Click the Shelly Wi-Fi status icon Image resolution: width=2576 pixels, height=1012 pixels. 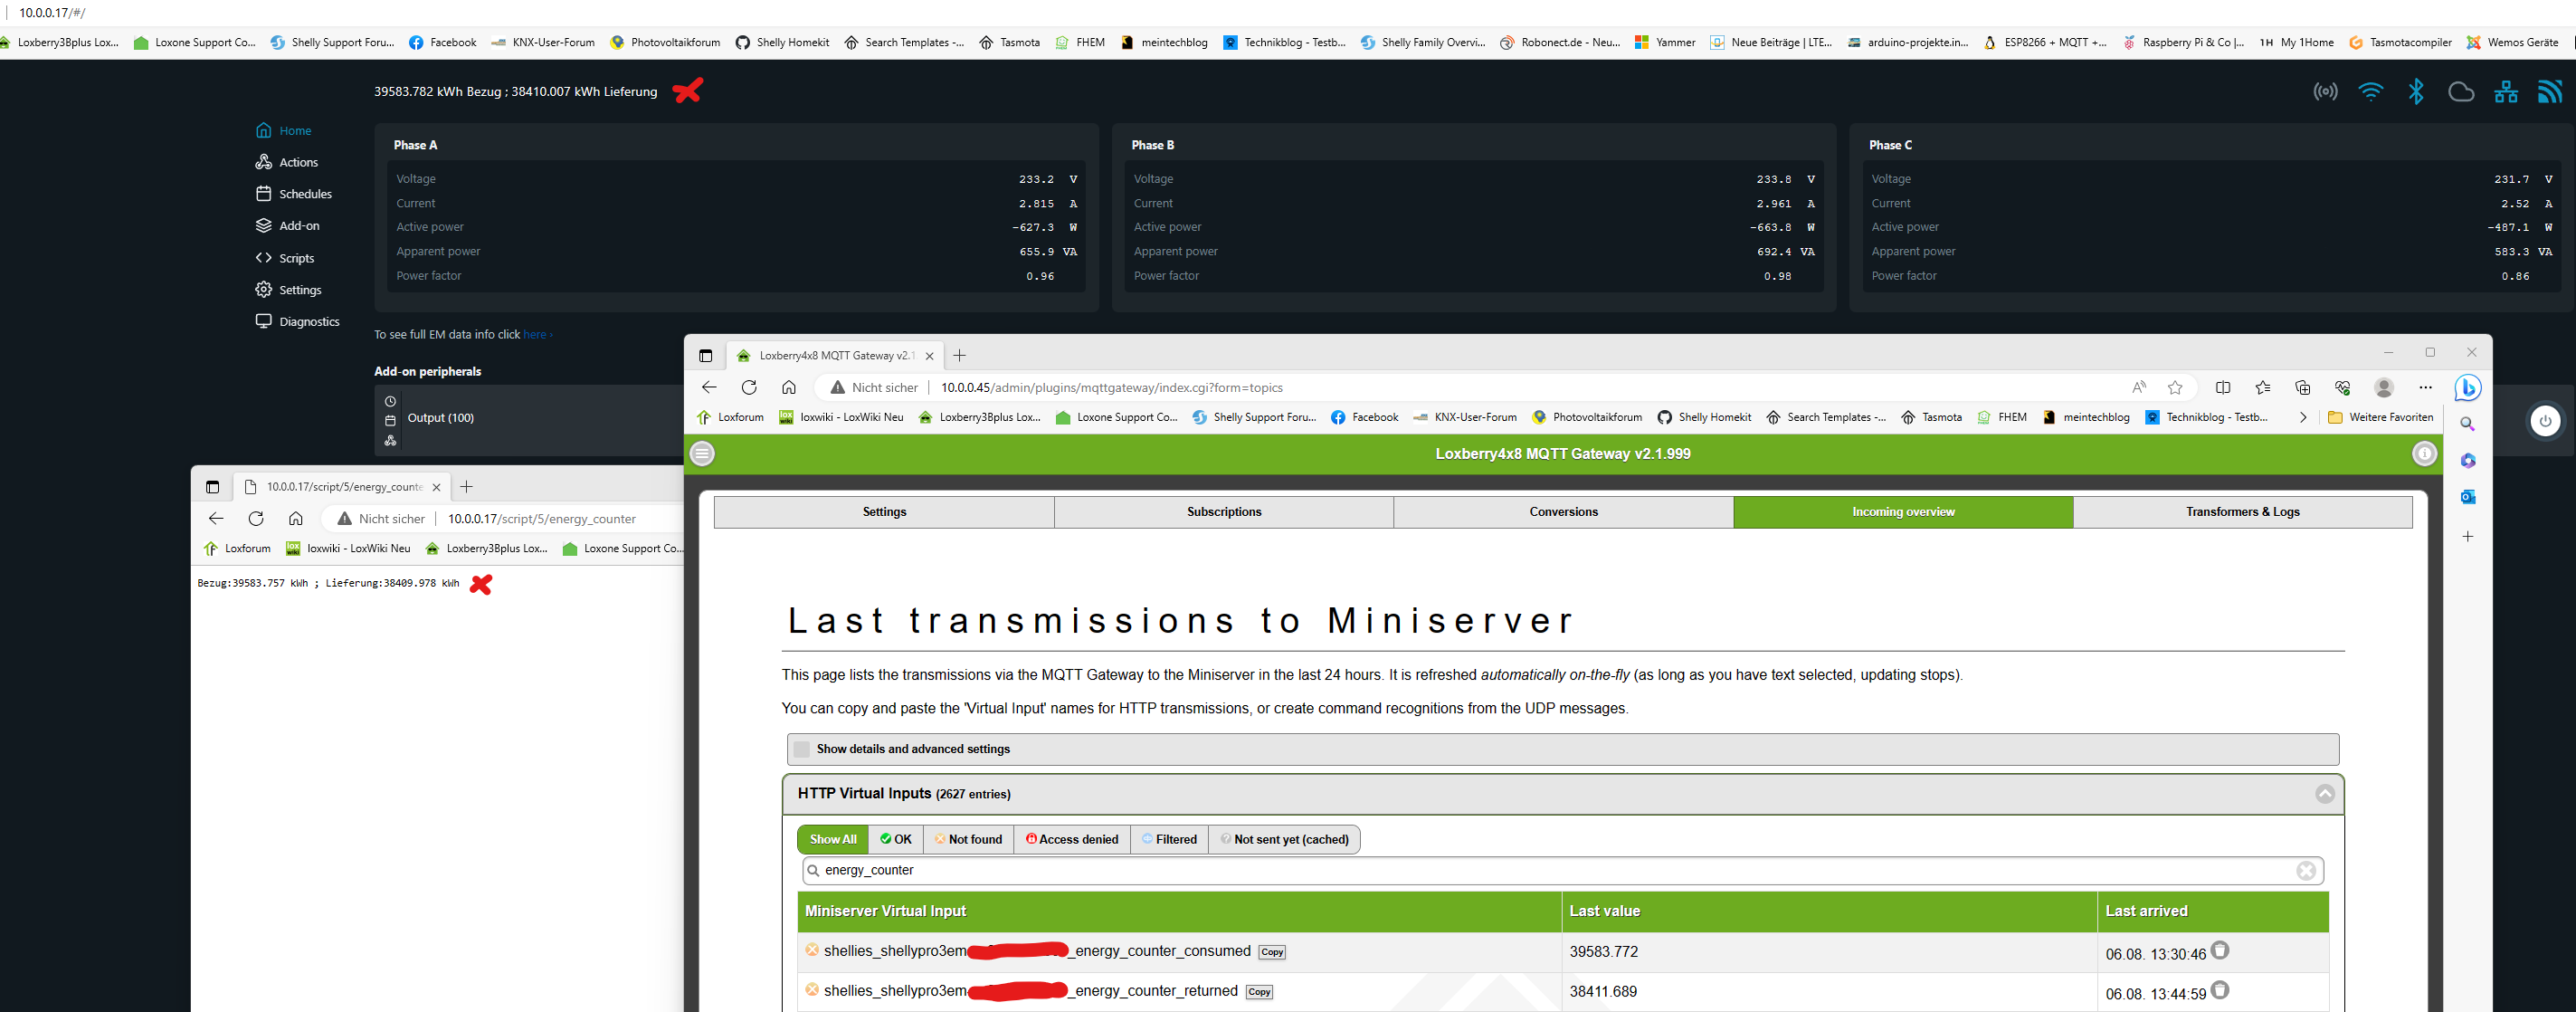tap(2370, 92)
